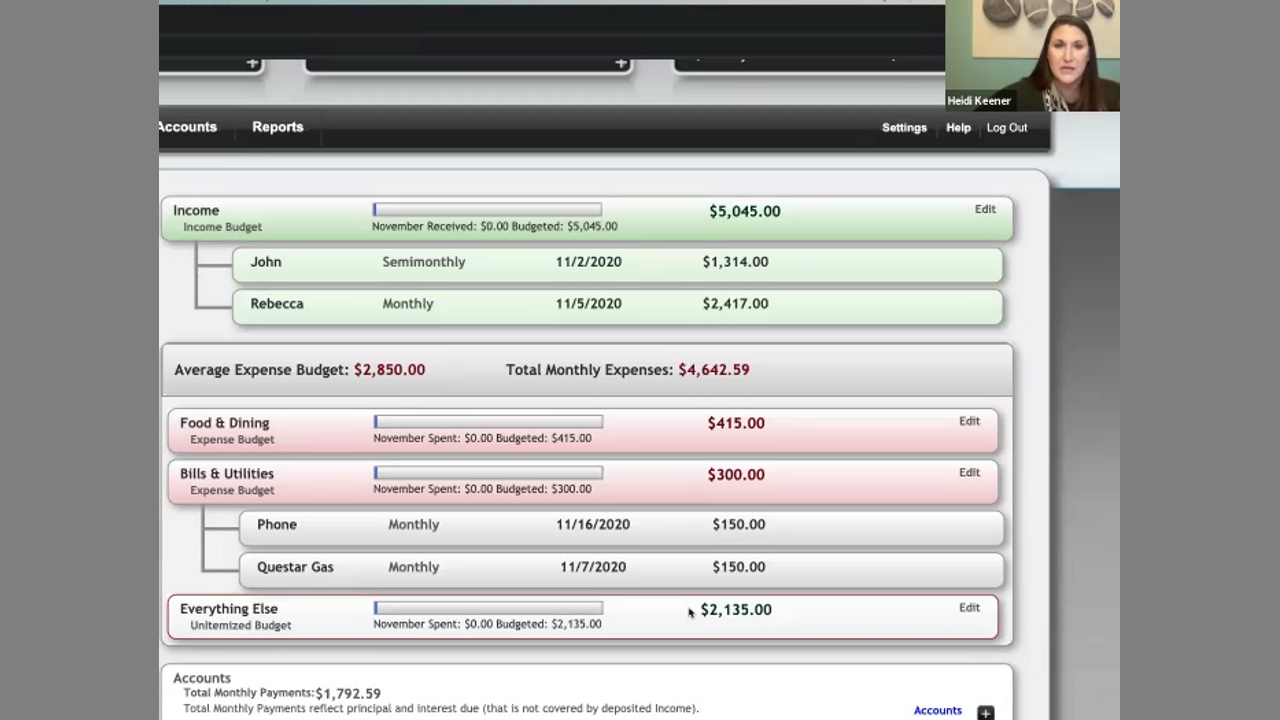
Task: Open the Reports menu
Action: pyautogui.click(x=277, y=127)
